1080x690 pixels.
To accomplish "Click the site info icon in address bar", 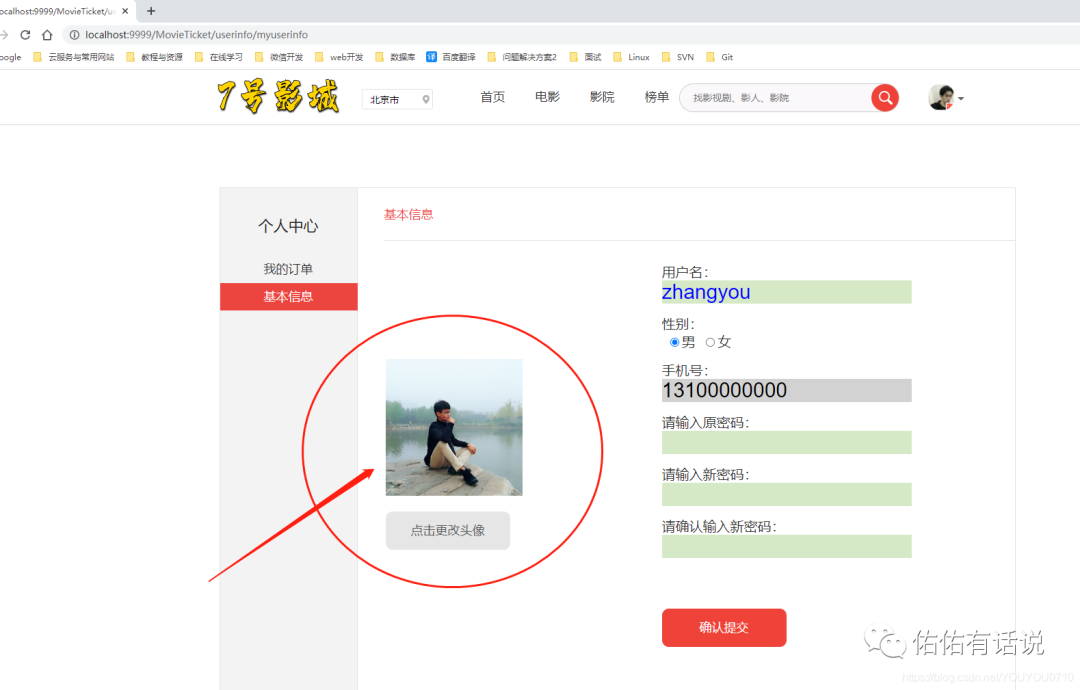I will 74,34.
